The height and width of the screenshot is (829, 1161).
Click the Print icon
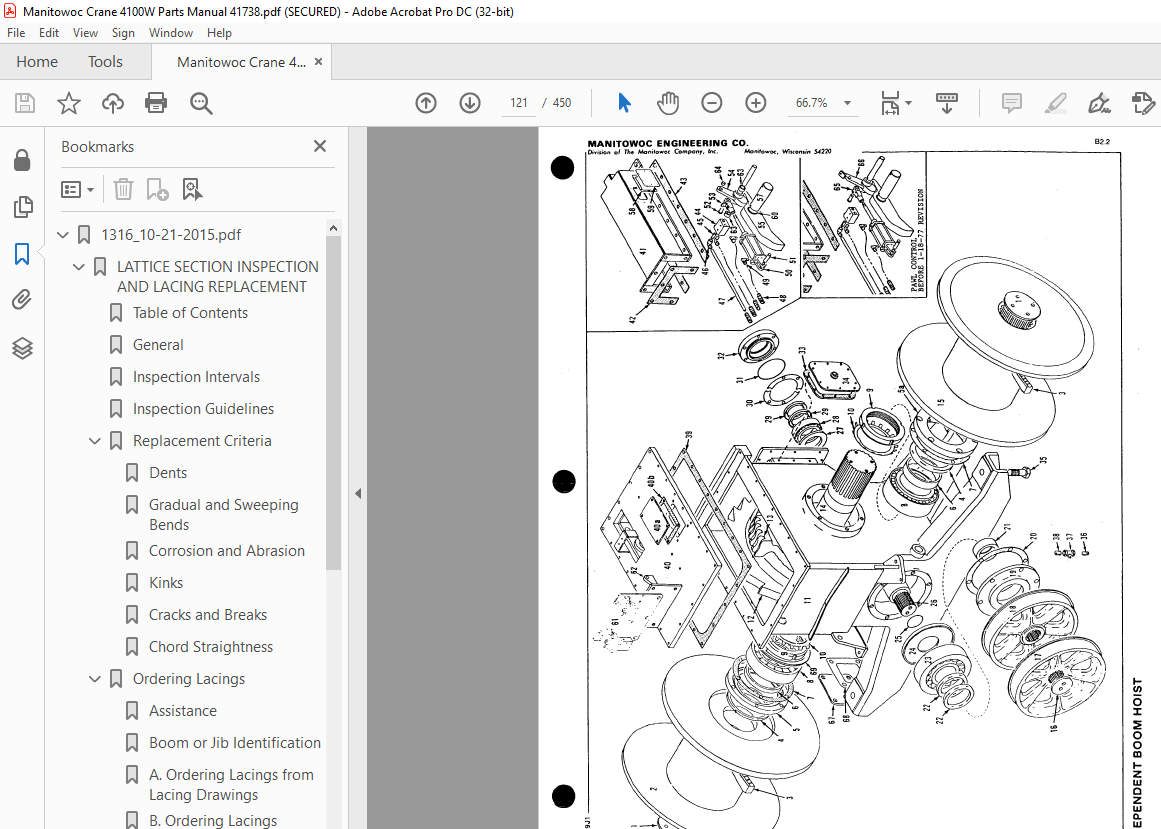click(156, 103)
